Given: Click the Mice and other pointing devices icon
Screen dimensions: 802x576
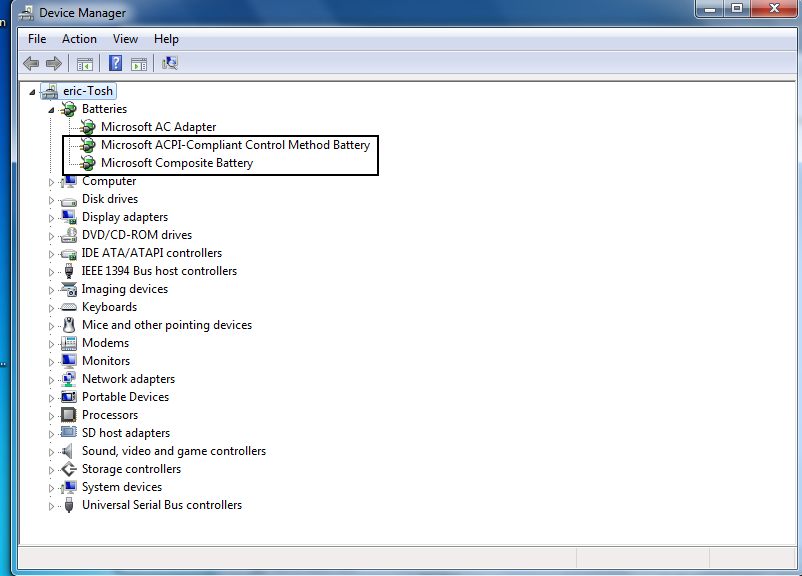Looking at the screenshot, I should coord(69,325).
